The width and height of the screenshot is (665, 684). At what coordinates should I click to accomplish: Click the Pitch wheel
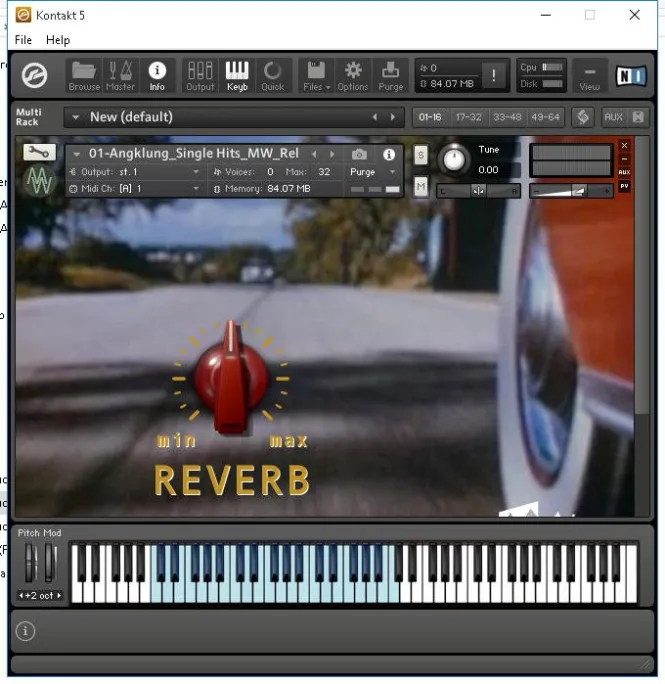(29, 563)
